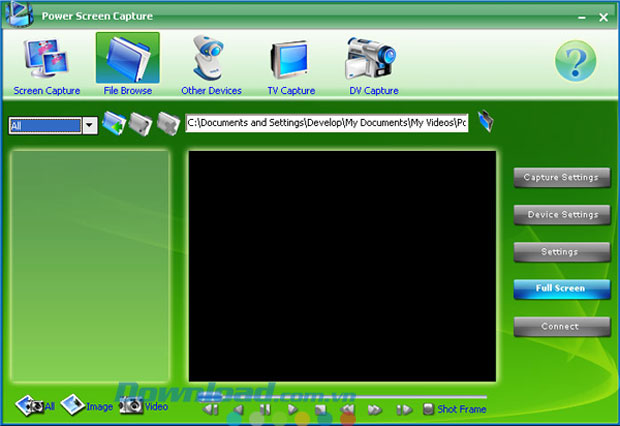Open the TV Capture mode
Viewport: 620px width, 426px height.
pyautogui.click(x=291, y=66)
